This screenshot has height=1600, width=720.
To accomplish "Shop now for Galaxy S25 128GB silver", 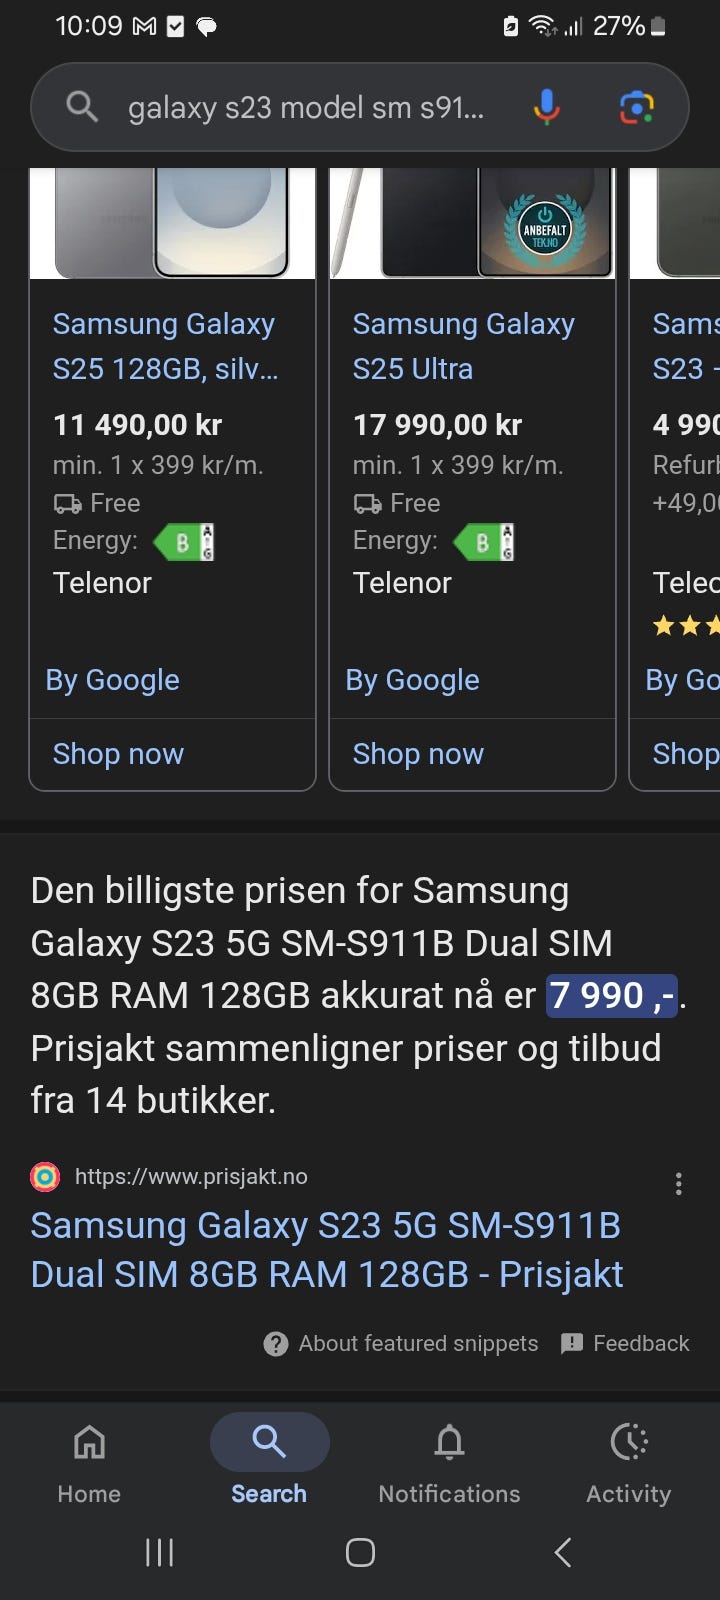I will (x=118, y=754).
